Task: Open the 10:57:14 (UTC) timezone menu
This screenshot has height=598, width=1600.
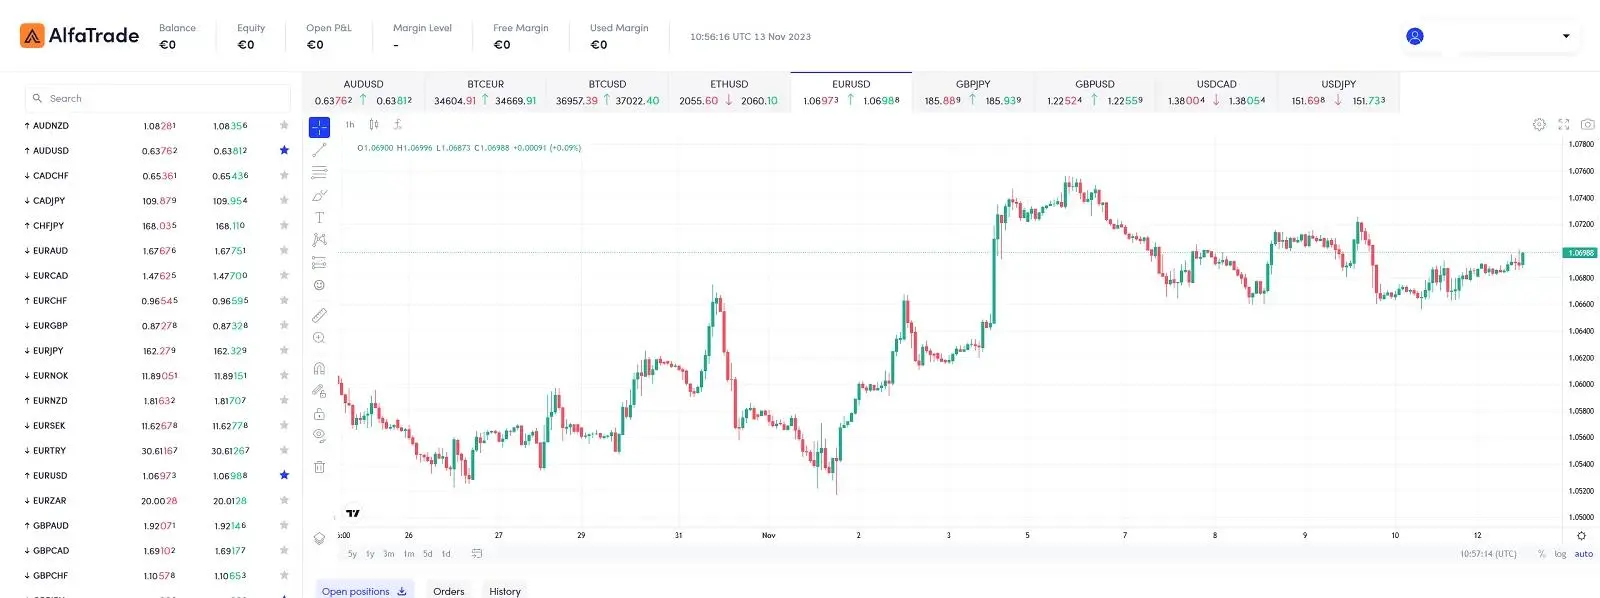Action: (x=1488, y=554)
